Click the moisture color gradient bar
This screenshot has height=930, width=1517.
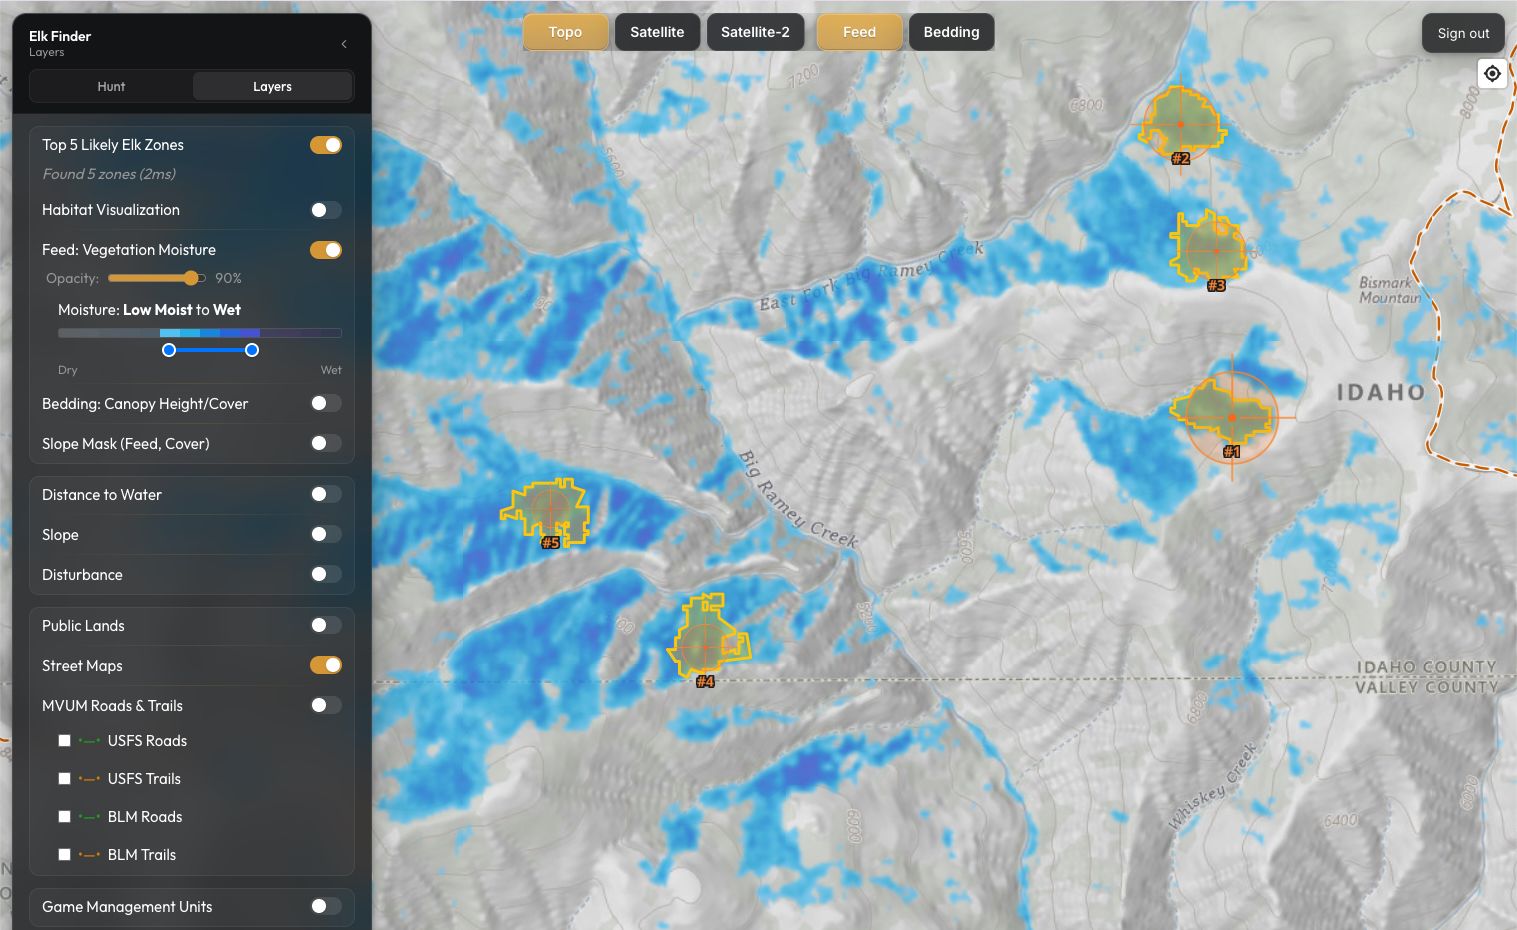pos(200,333)
